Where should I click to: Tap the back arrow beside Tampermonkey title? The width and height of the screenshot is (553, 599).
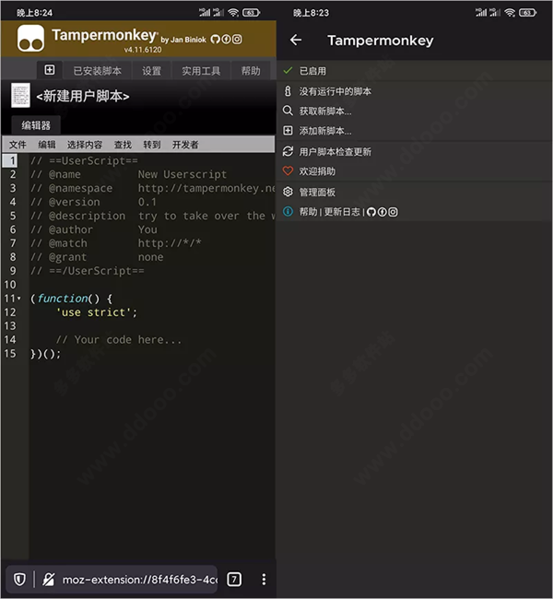click(296, 40)
